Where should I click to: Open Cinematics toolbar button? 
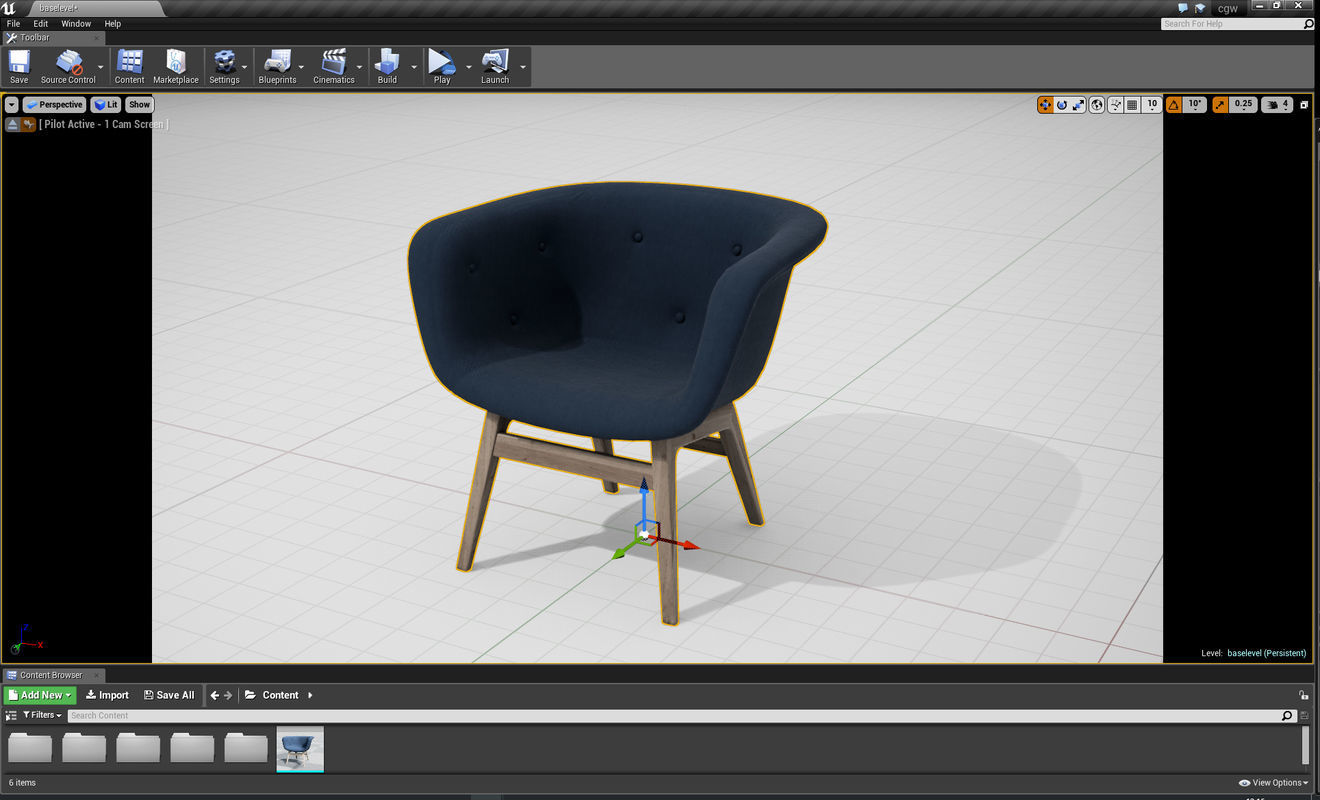pos(334,66)
